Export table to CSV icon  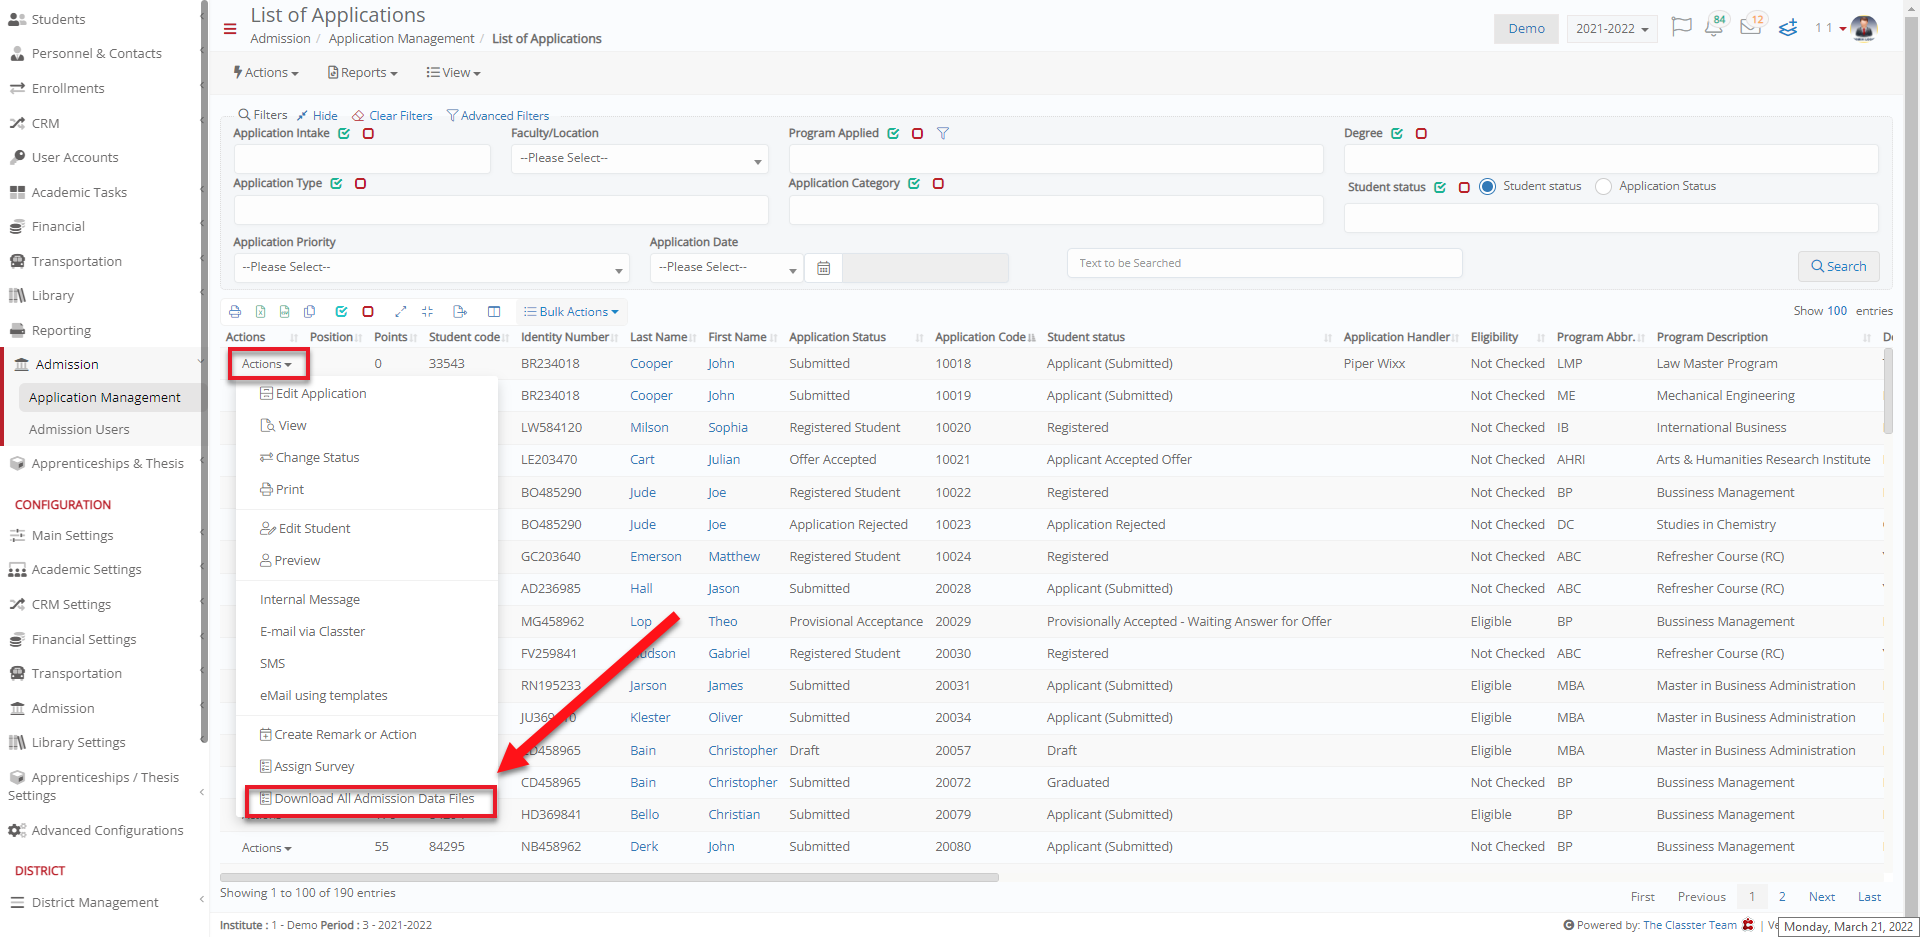click(x=284, y=311)
